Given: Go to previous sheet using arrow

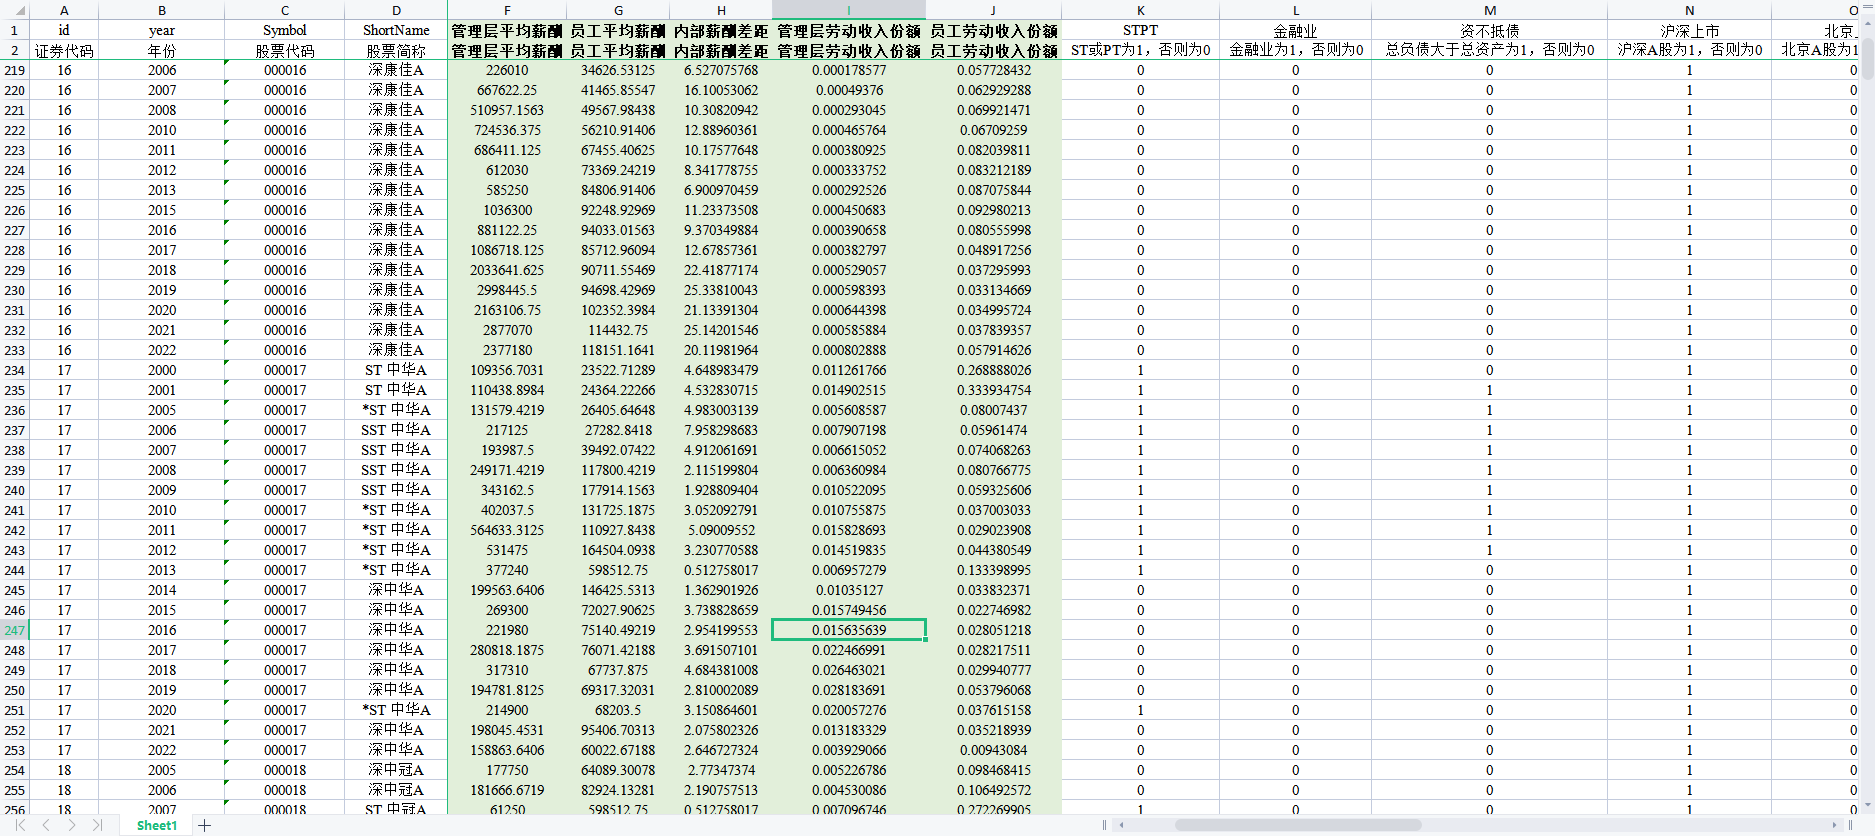Looking at the screenshot, I should 46,825.
